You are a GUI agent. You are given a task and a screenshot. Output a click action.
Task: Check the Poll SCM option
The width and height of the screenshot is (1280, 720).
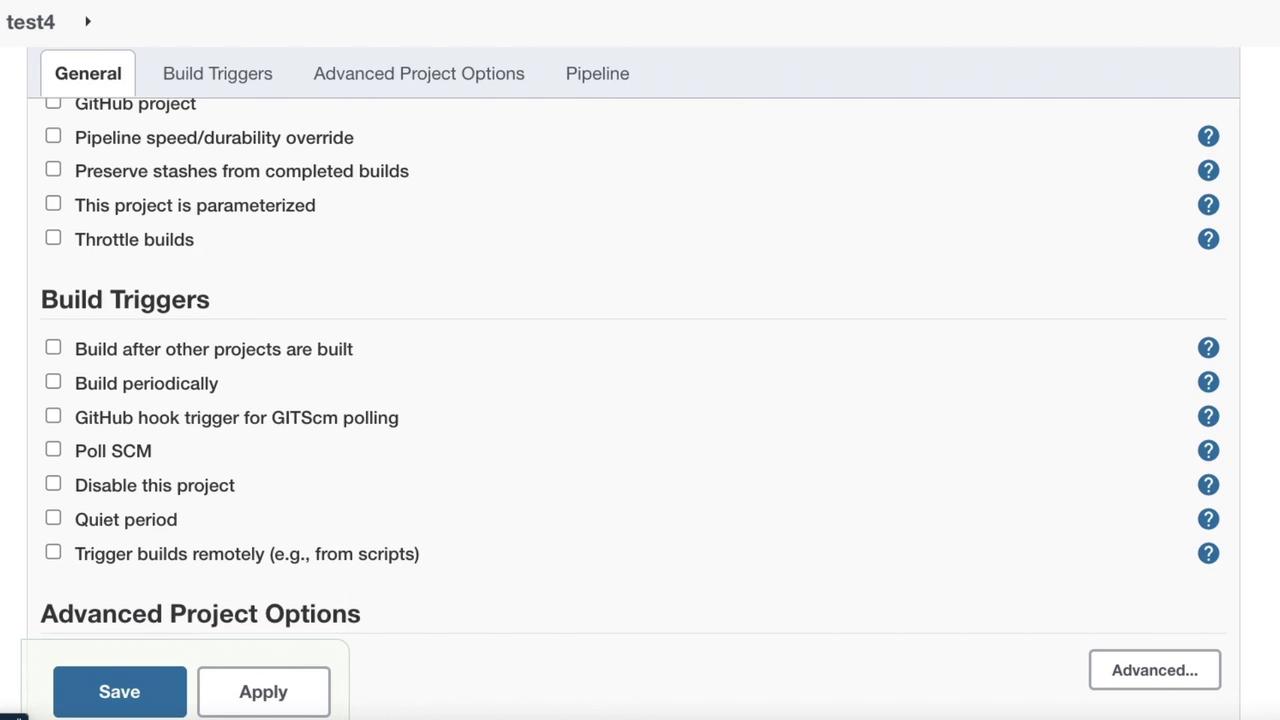pos(53,450)
